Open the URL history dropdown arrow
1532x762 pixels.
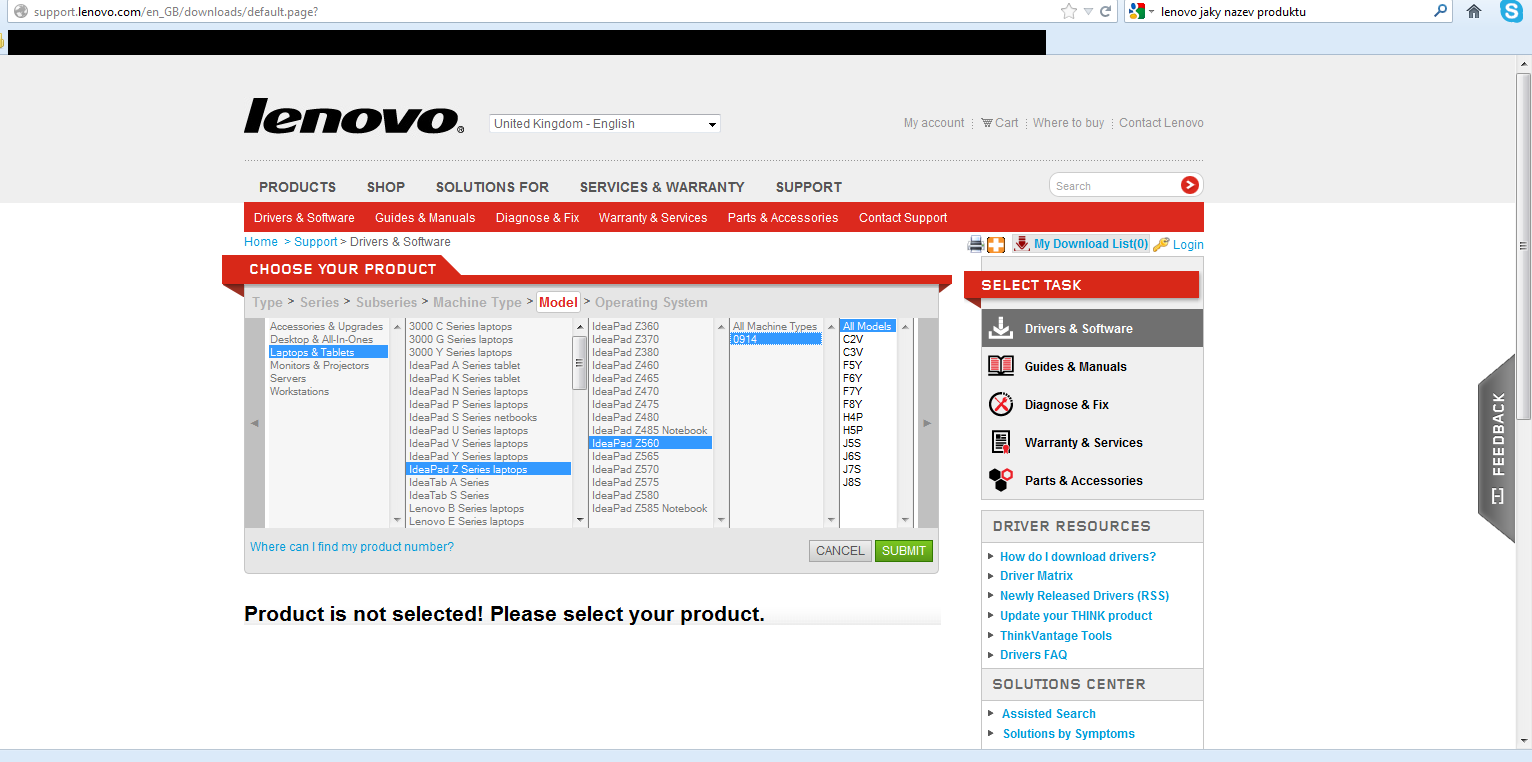tap(1089, 12)
